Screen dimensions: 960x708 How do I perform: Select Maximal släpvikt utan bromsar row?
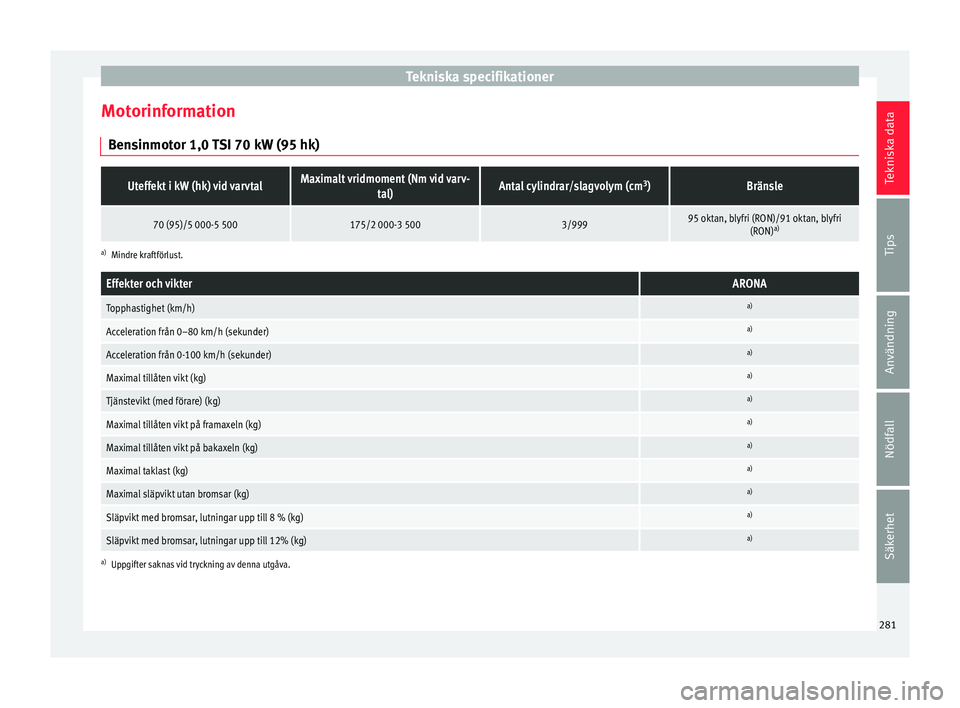[479, 494]
